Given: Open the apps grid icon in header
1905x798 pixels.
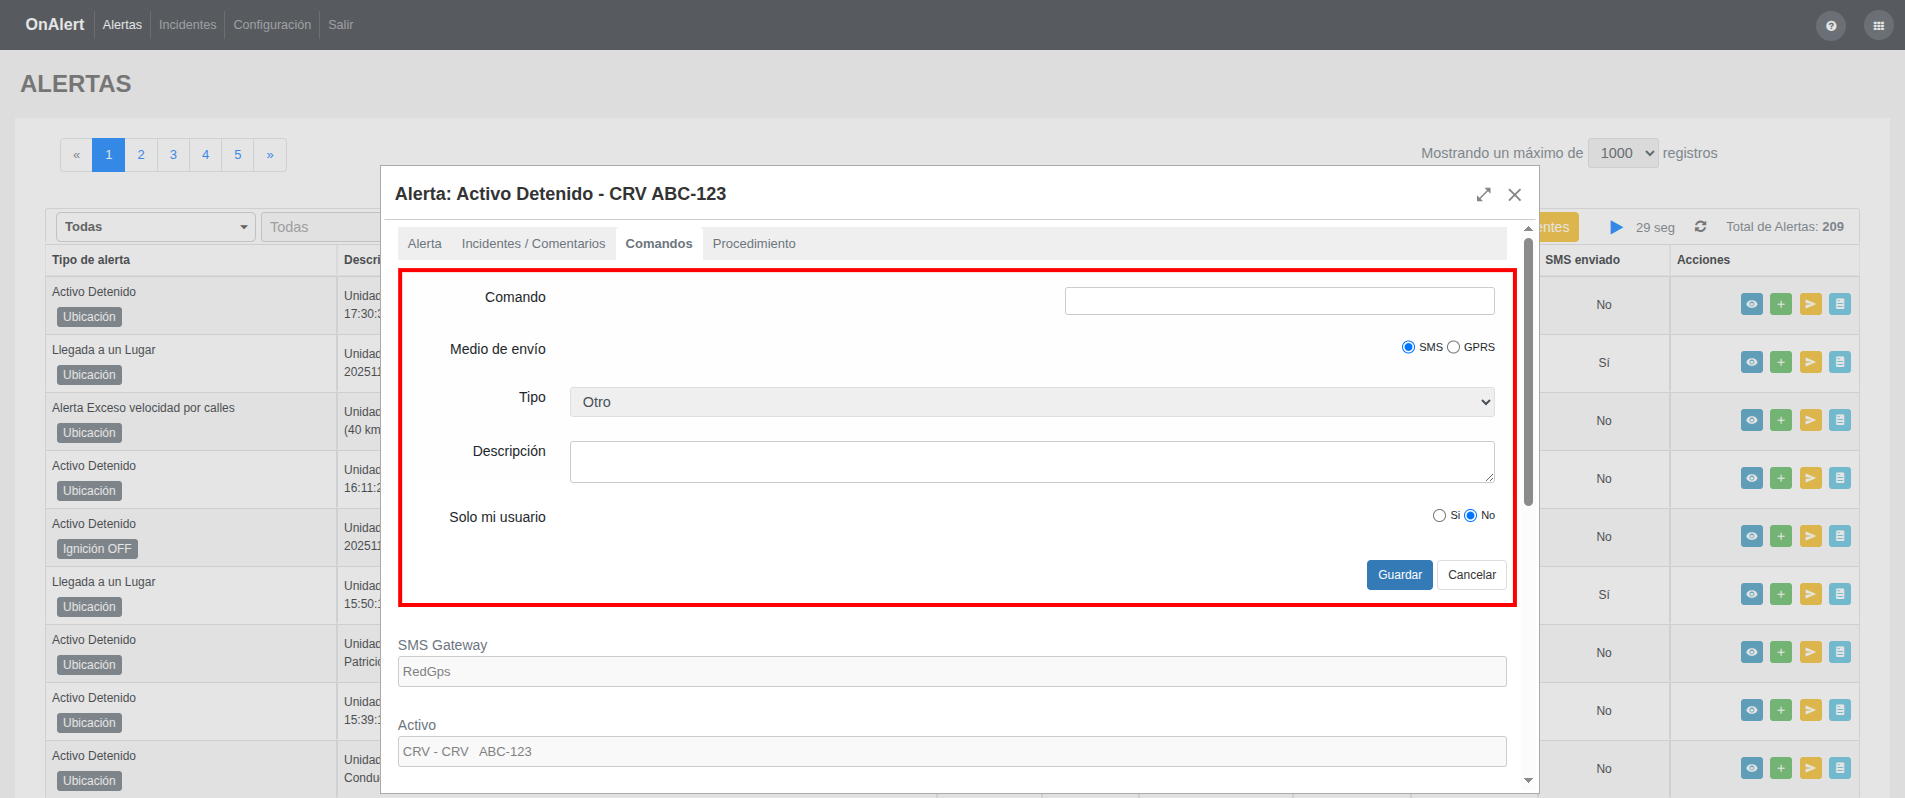Looking at the screenshot, I should tap(1878, 26).
